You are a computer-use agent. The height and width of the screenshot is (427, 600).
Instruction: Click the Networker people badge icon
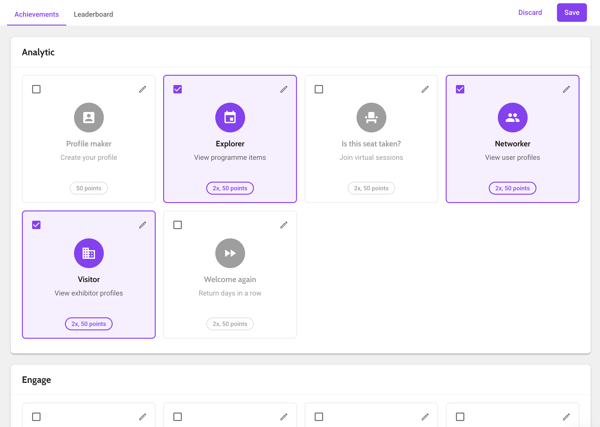point(512,118)
